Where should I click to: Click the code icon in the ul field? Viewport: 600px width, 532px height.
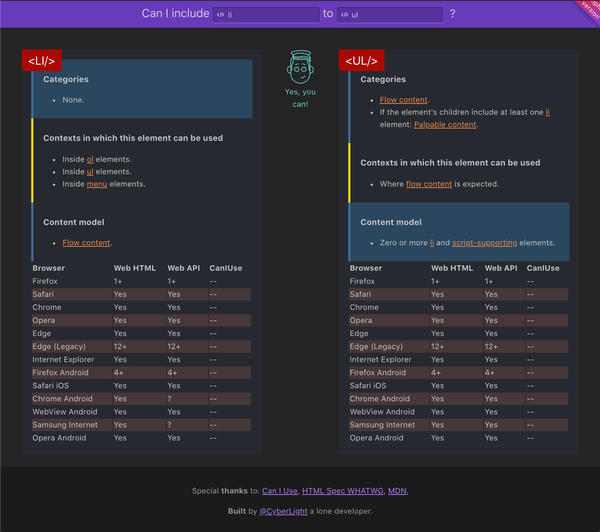tap(345, 15)
